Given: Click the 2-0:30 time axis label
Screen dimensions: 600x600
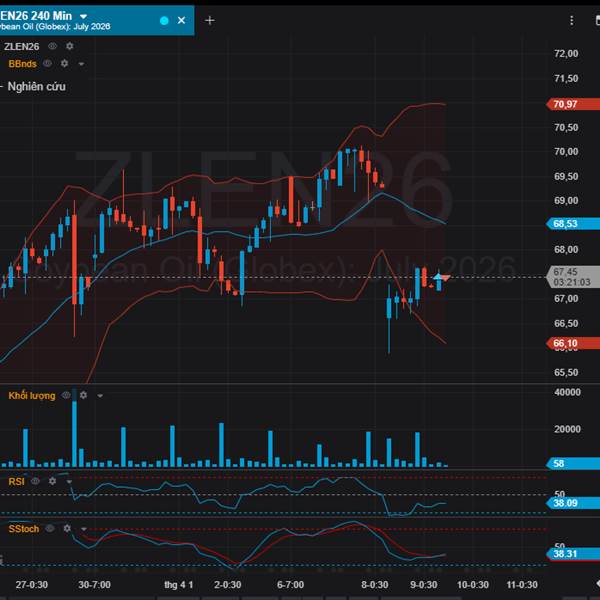Looking at the screenshot, I should click(228, 585).
